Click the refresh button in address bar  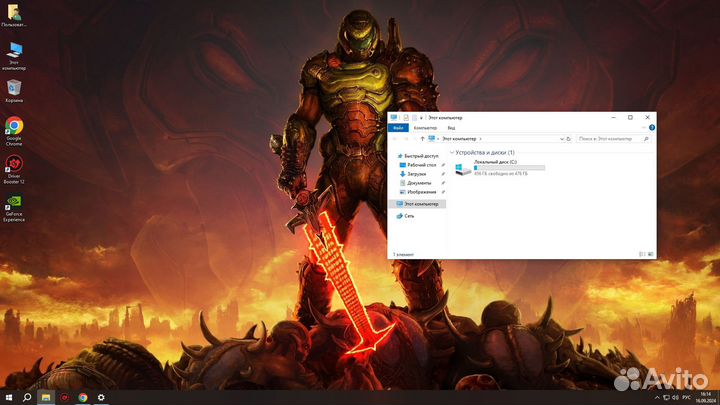[x=568, y=139]
